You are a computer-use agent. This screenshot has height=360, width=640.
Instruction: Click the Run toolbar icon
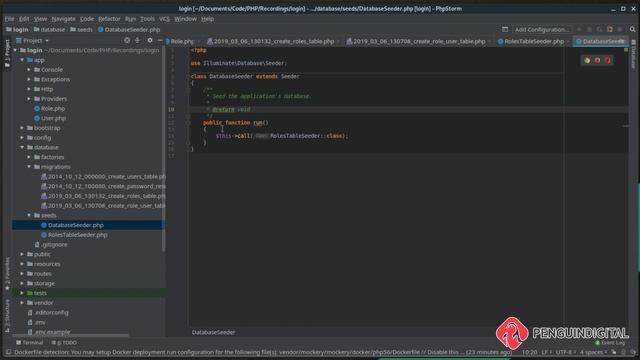pyautogui.click(x=579, y=29)
